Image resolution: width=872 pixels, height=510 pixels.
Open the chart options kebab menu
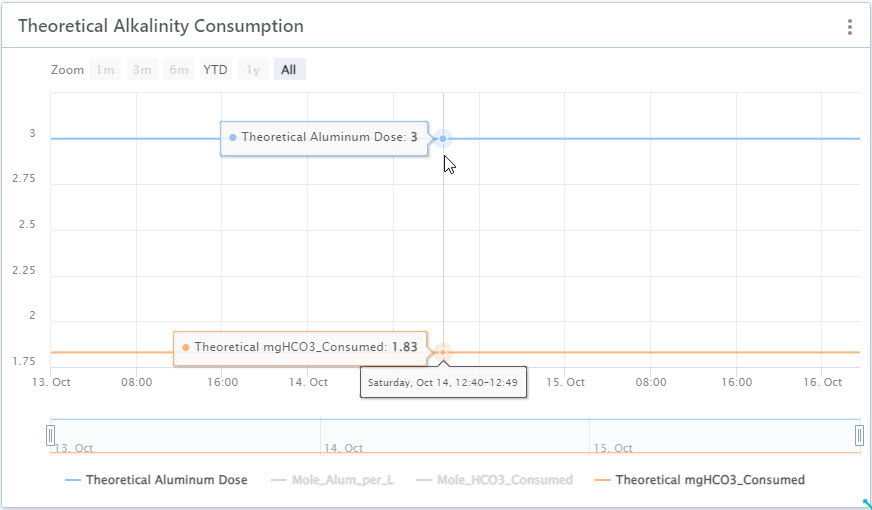pyautogui.click(x=849, y=27)
